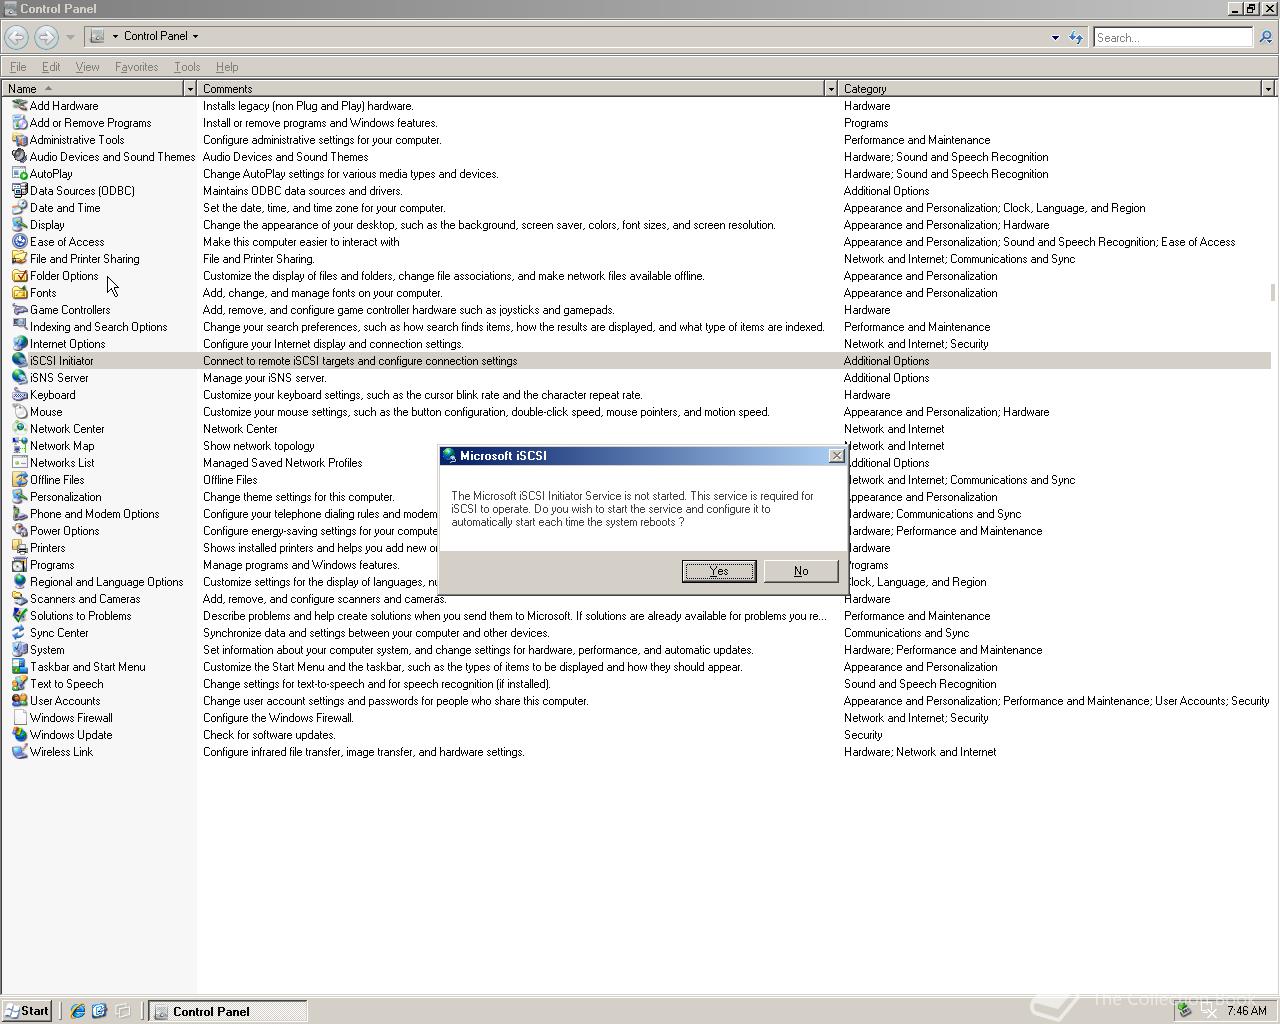The image size is (1280, 1024).
Task: Click the Network Center icon
Action: [19, 429]
